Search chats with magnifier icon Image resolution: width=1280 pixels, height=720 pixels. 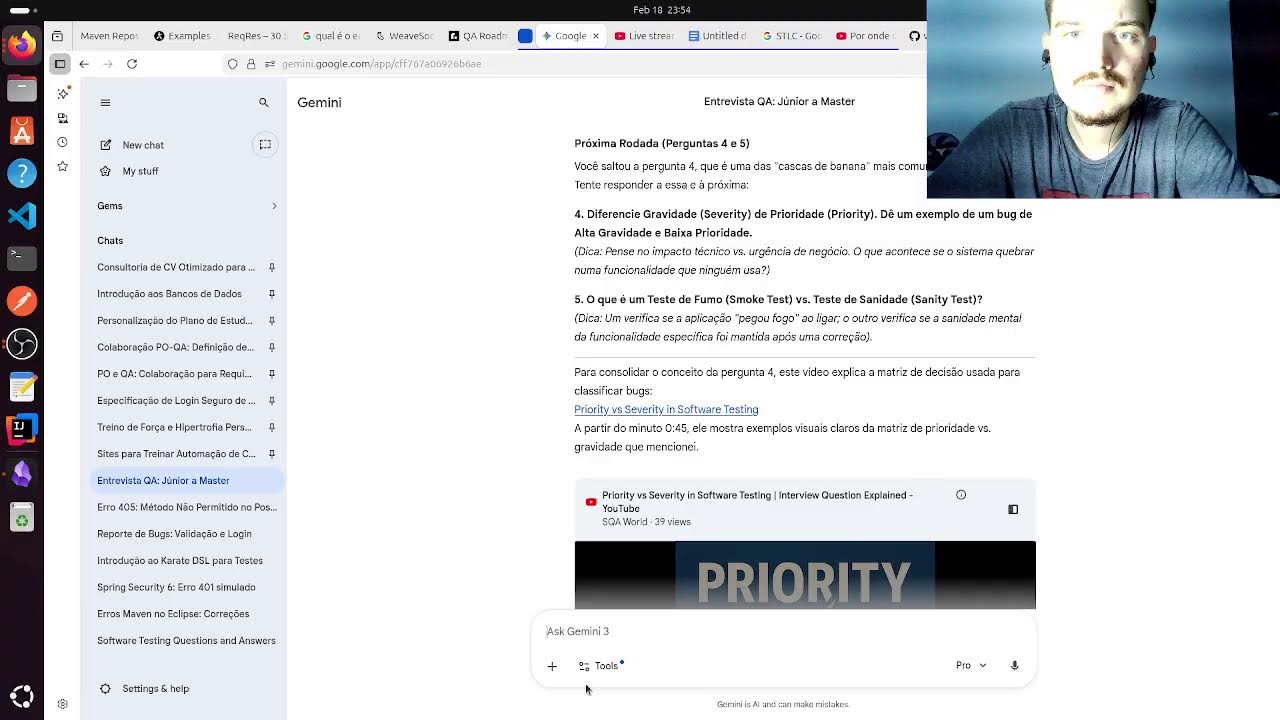point(264,102)
